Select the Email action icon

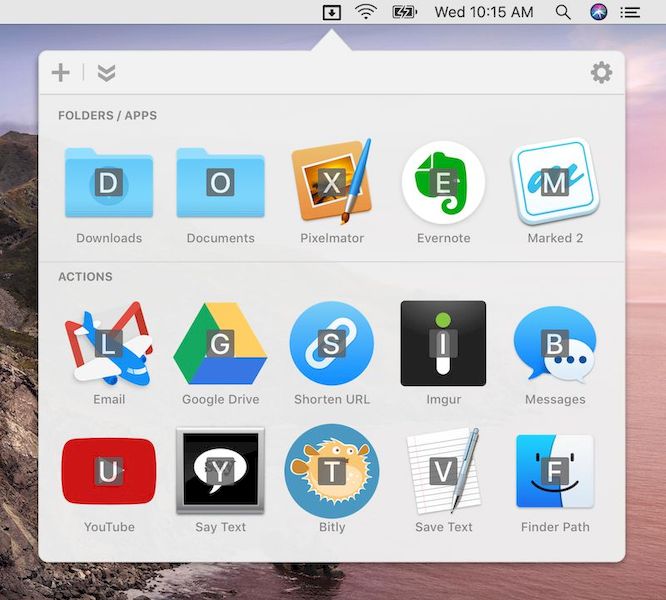109,344
